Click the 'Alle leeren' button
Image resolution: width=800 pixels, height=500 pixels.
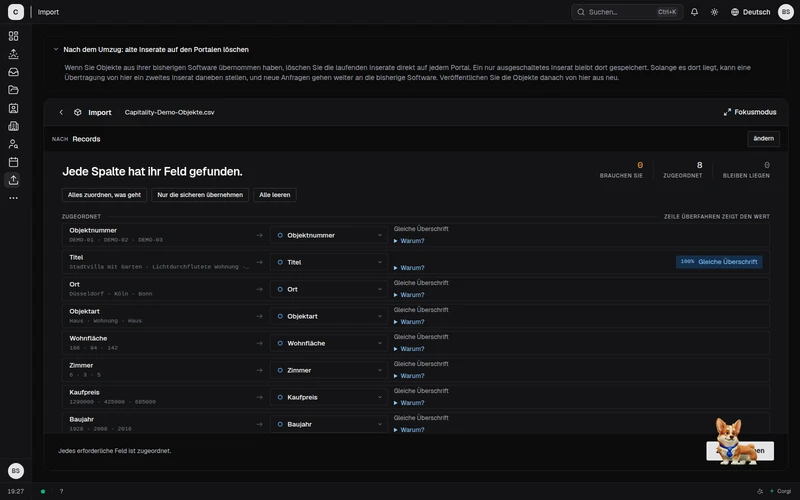[274, 195]
